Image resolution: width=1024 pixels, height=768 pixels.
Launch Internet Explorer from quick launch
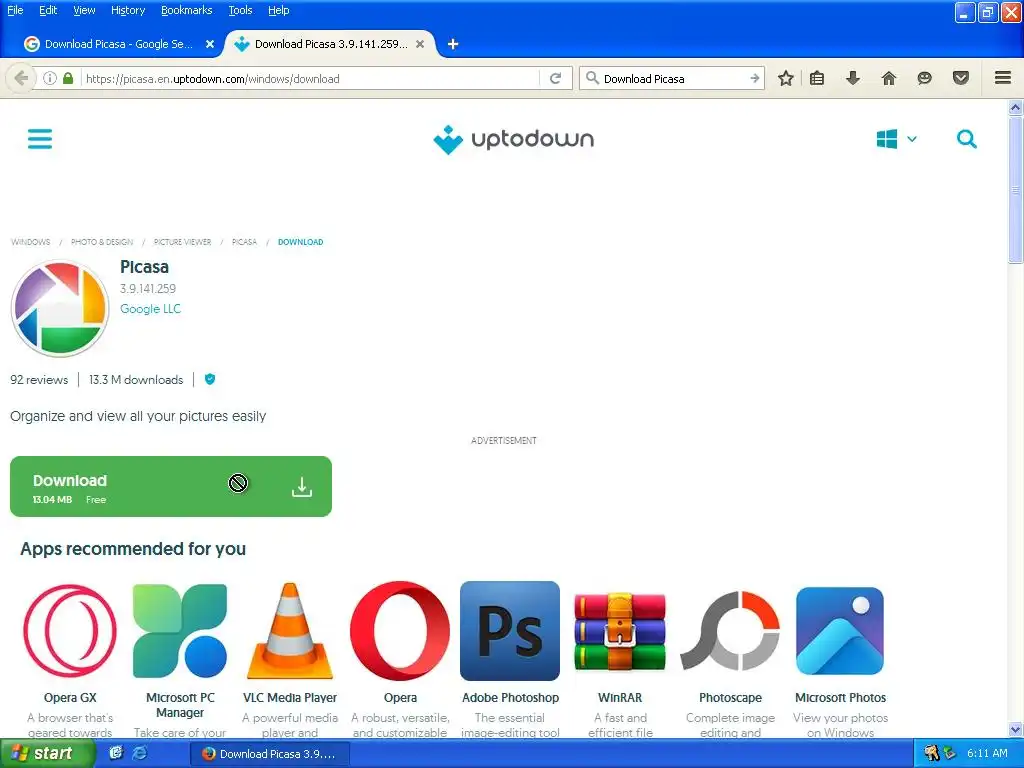tap(140, 753)
